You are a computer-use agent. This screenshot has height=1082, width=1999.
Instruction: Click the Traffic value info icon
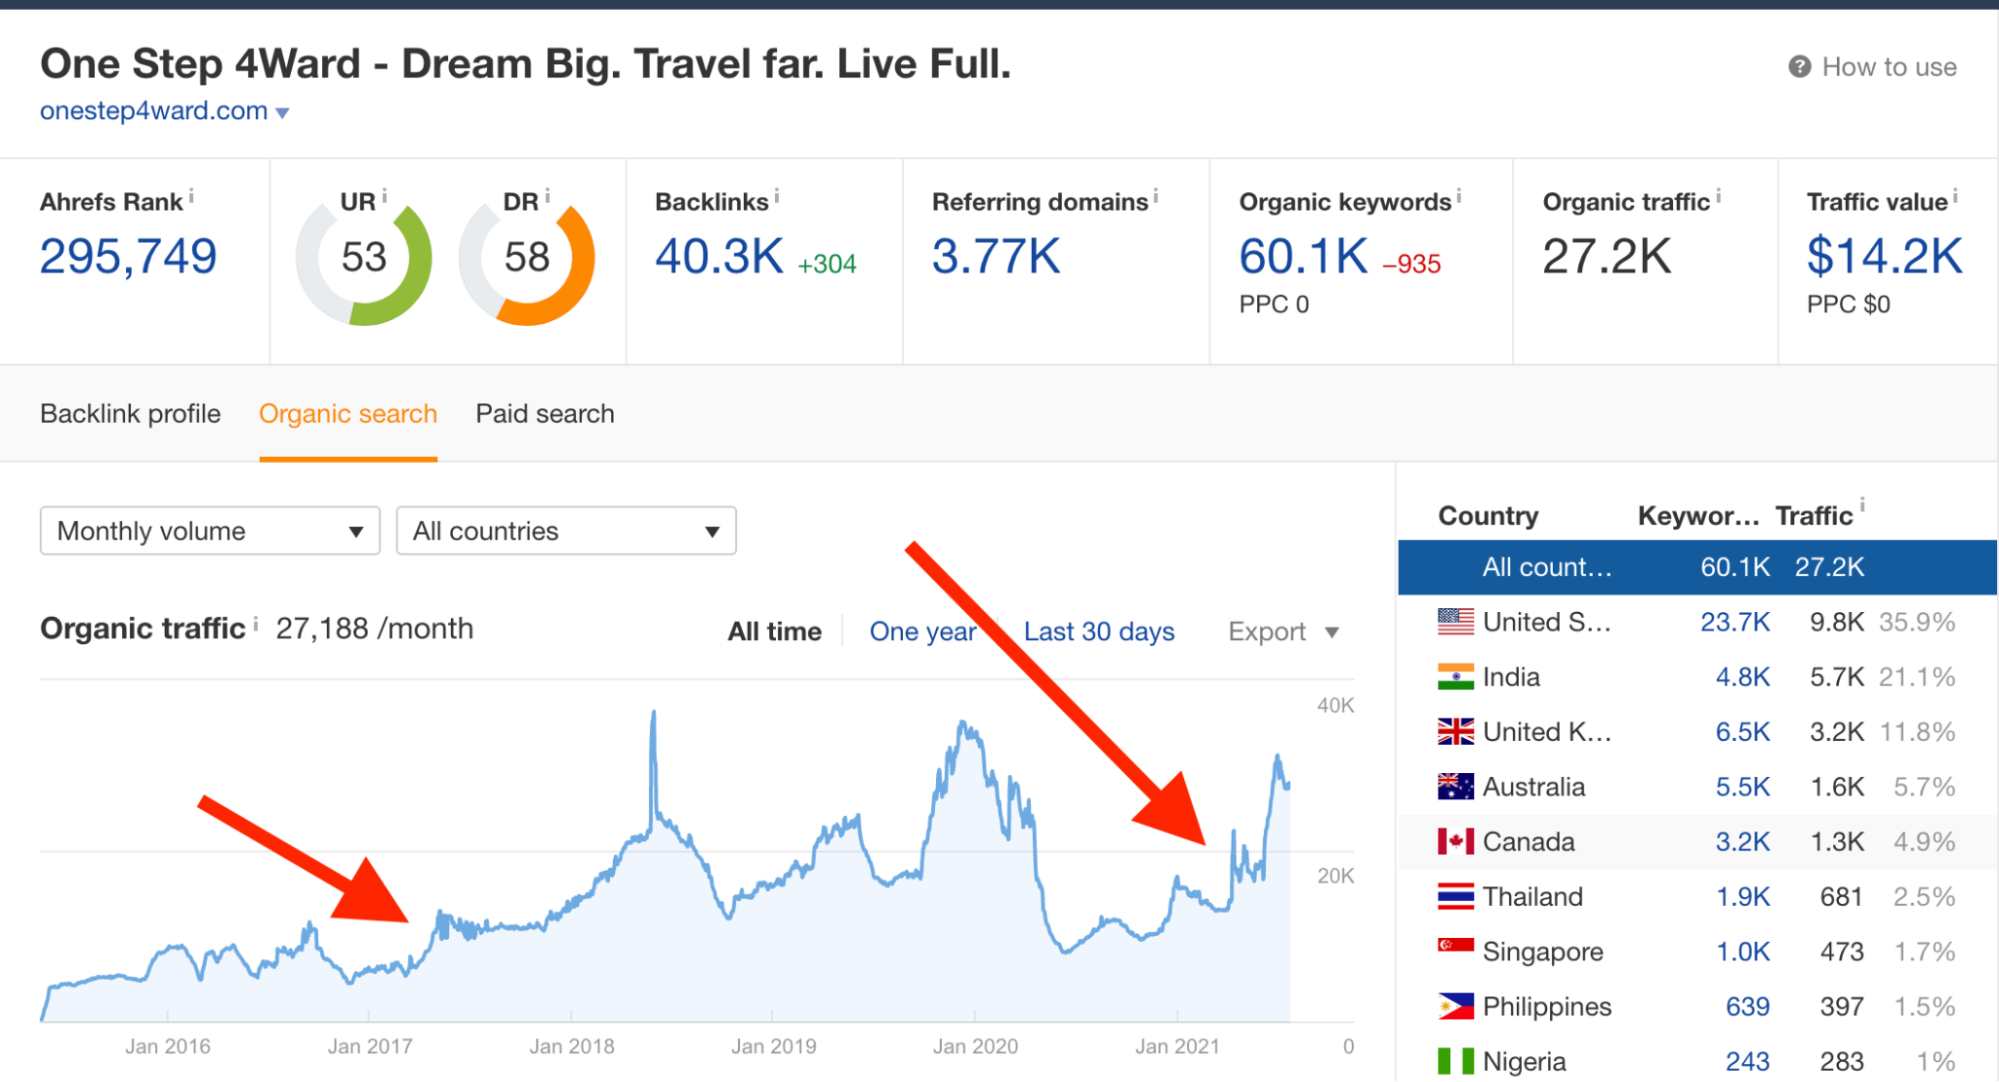pyautogui.click(x=1957, y=194)
